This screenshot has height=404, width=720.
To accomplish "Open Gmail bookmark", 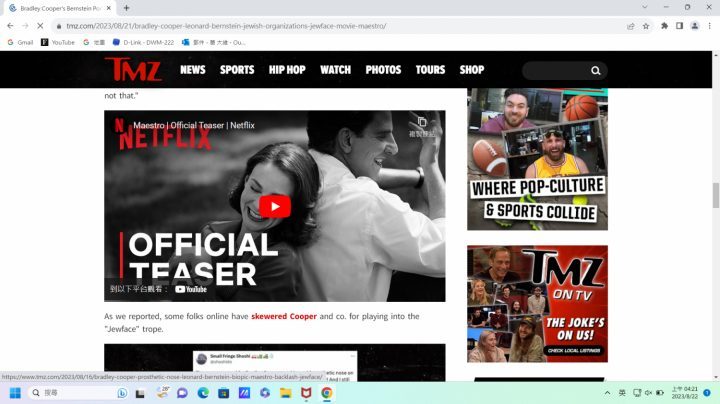I will 20,42.
